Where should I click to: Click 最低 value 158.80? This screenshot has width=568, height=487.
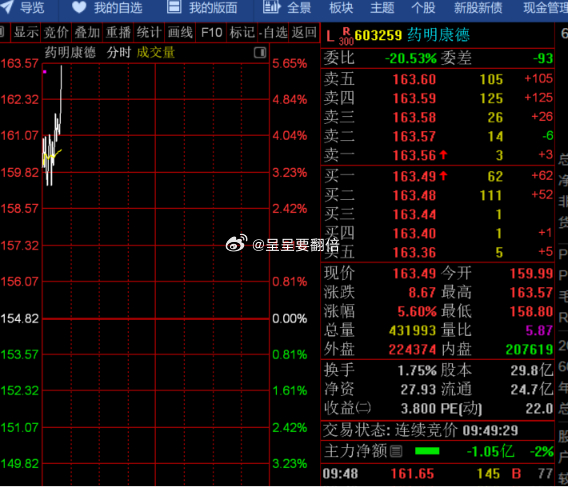pos(531,311)
